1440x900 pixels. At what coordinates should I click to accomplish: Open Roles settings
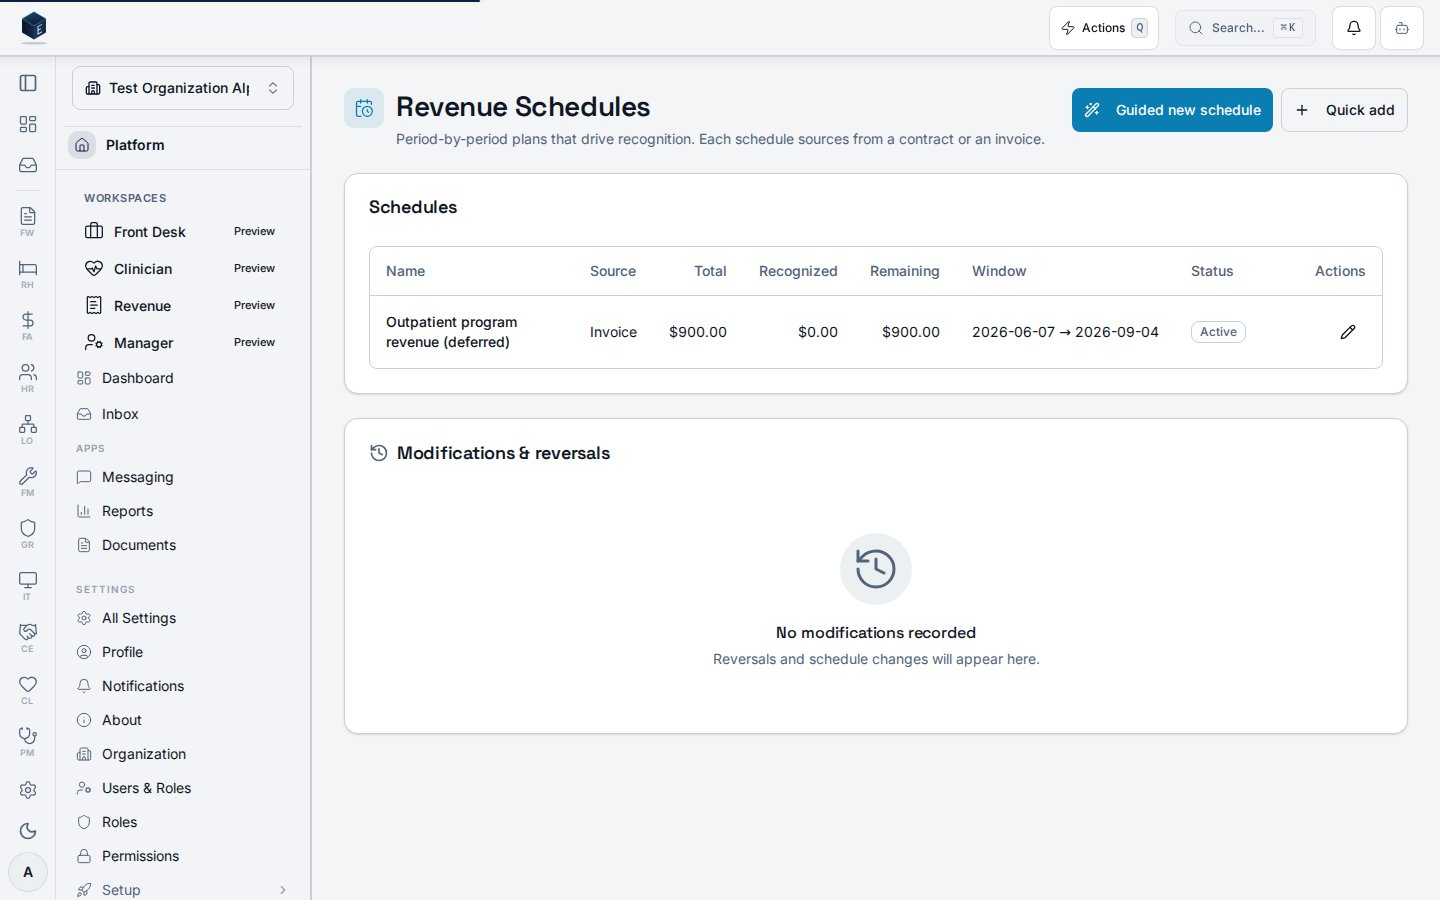coord(183,822)
